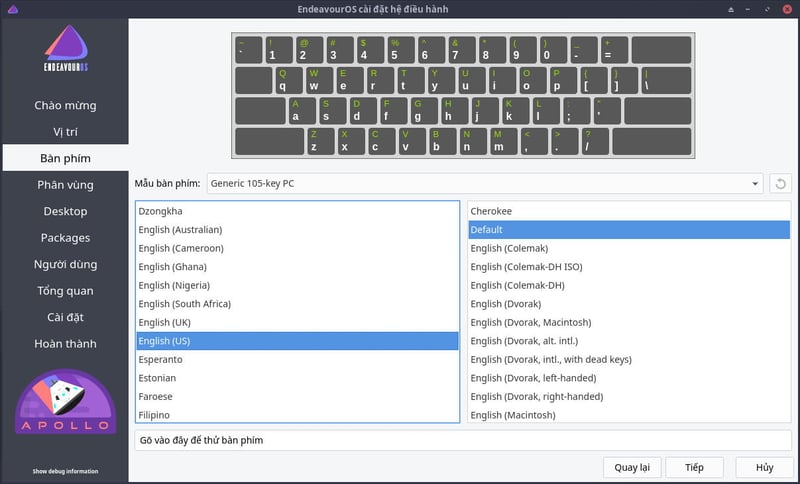The image size is (800, 484).
Task: Open the keyboard model dropdown
Action: coord(485,183)
